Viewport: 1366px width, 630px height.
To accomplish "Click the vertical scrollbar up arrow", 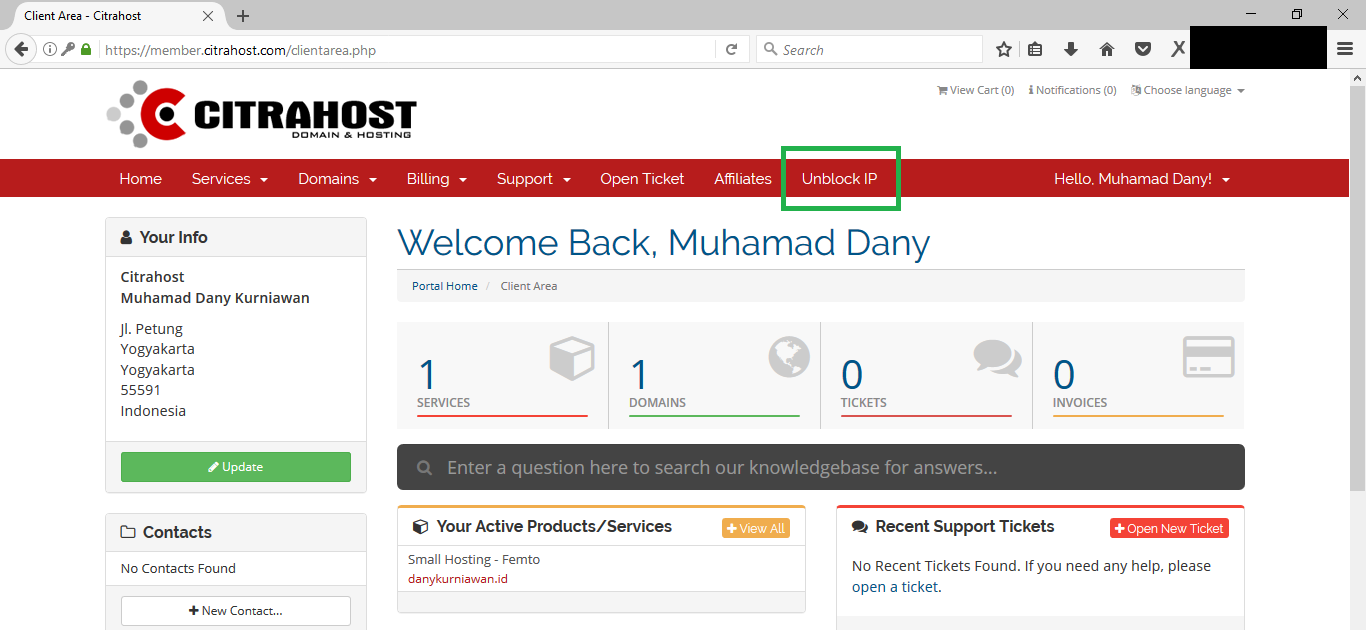I will 1358,77.
